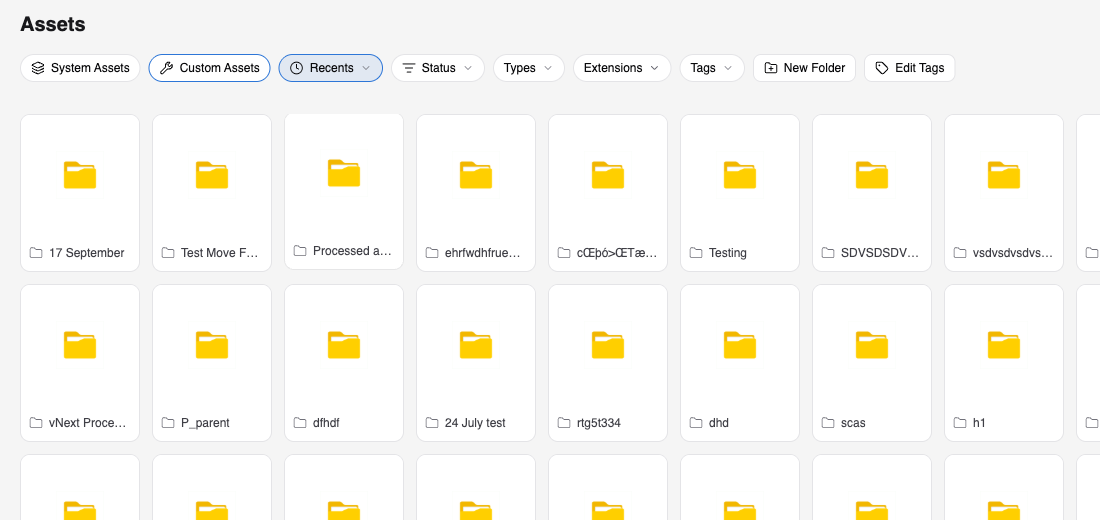
Task: Click the Assets page heading
Action: pos(53,24)
